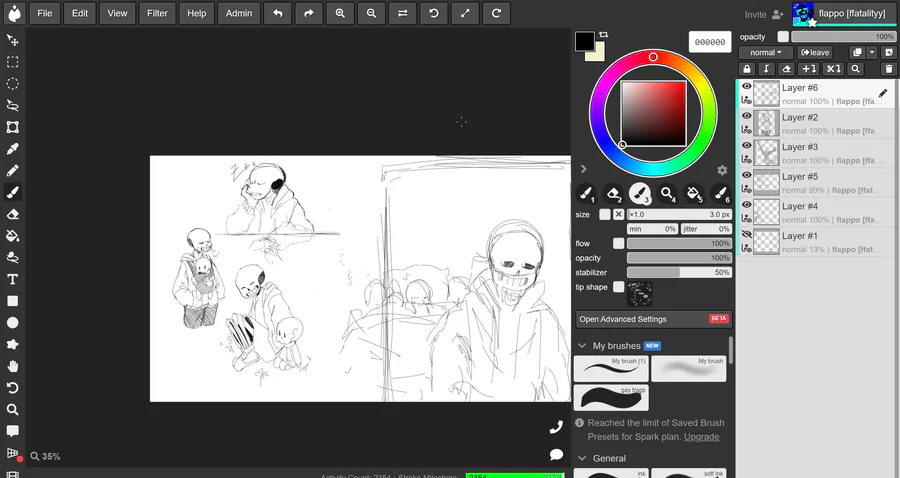Swap foreground and background colors
The width and height of the screenshot is (900, 478).
[x=603, y=35]
